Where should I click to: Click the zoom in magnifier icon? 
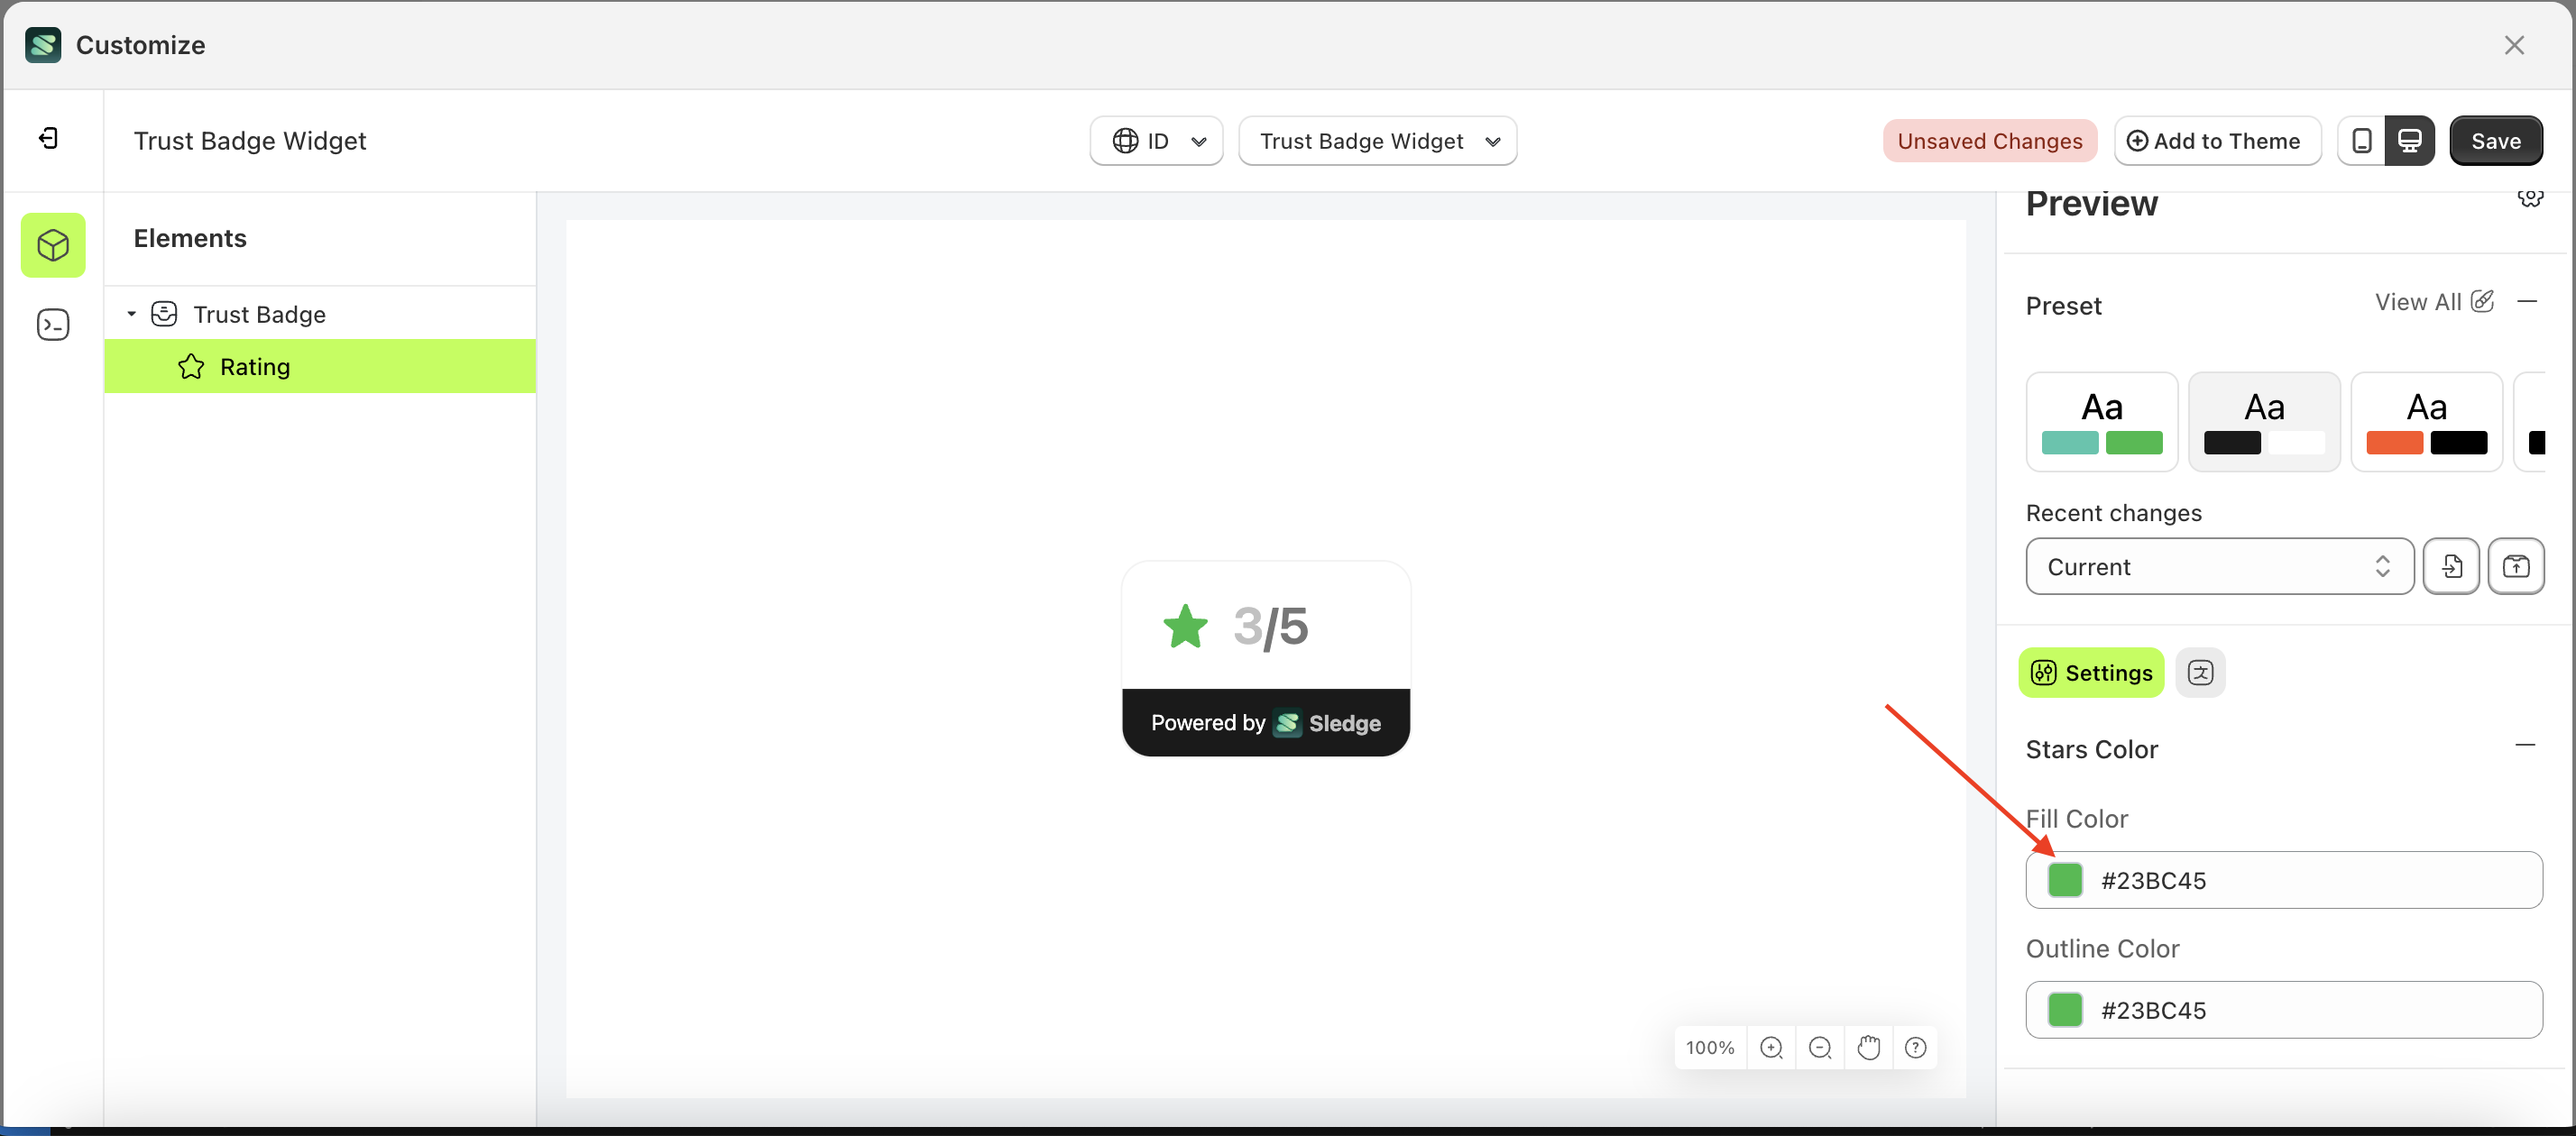1771,1047
